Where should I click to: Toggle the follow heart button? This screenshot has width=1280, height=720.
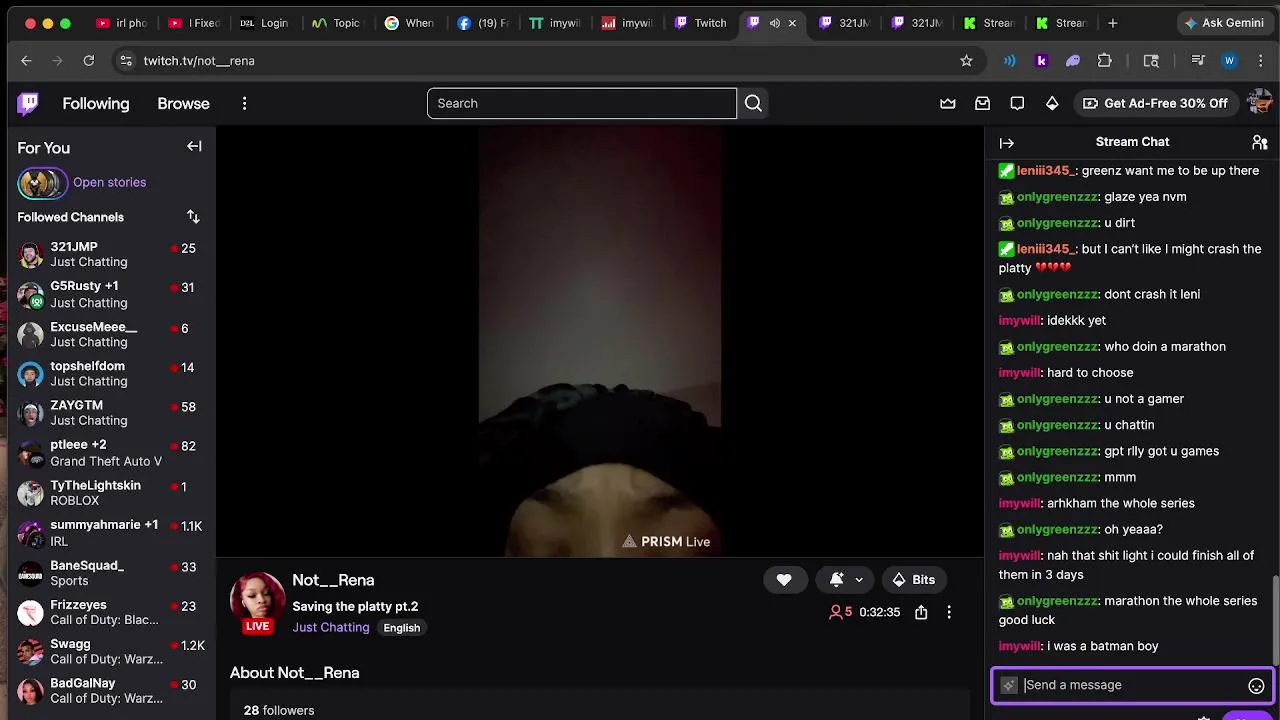click(784, 579)
